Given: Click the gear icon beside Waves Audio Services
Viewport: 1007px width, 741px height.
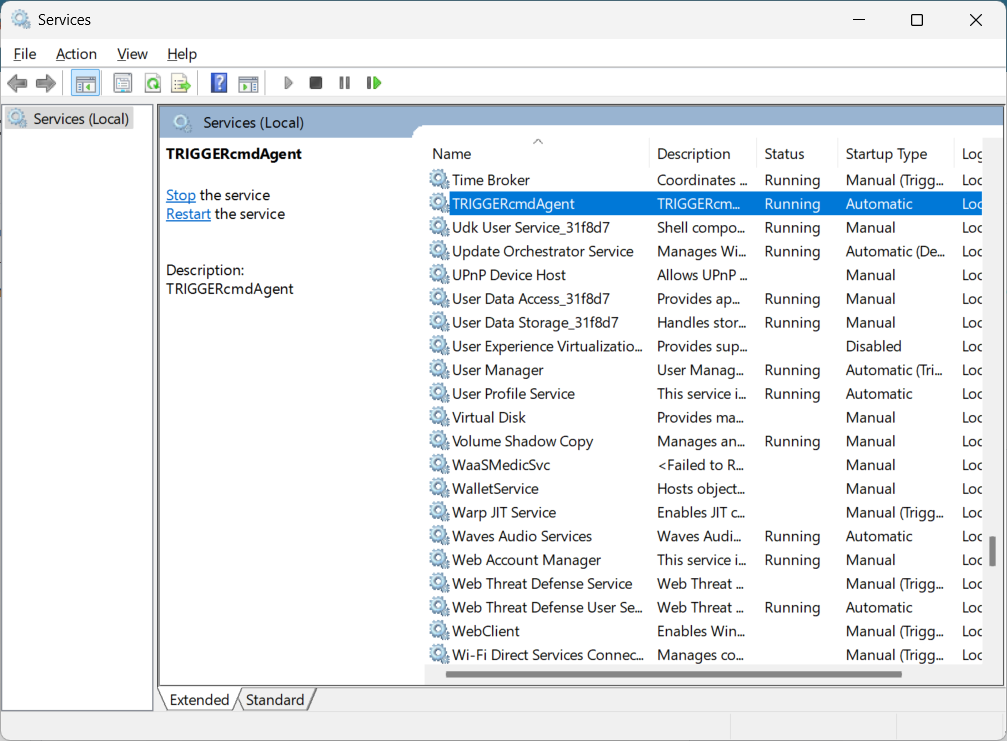Looking at the screenshot, I should (x=439, y=535).
